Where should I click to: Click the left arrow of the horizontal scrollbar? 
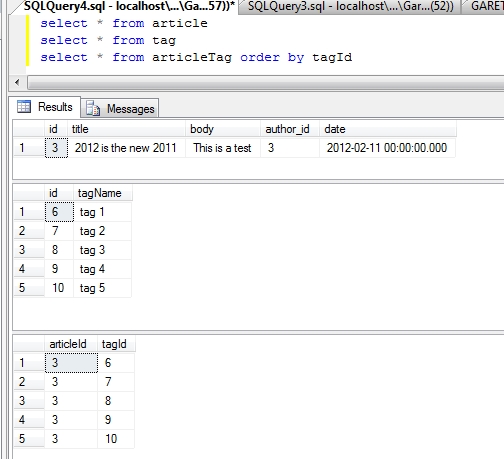click(x=17, y=82)
